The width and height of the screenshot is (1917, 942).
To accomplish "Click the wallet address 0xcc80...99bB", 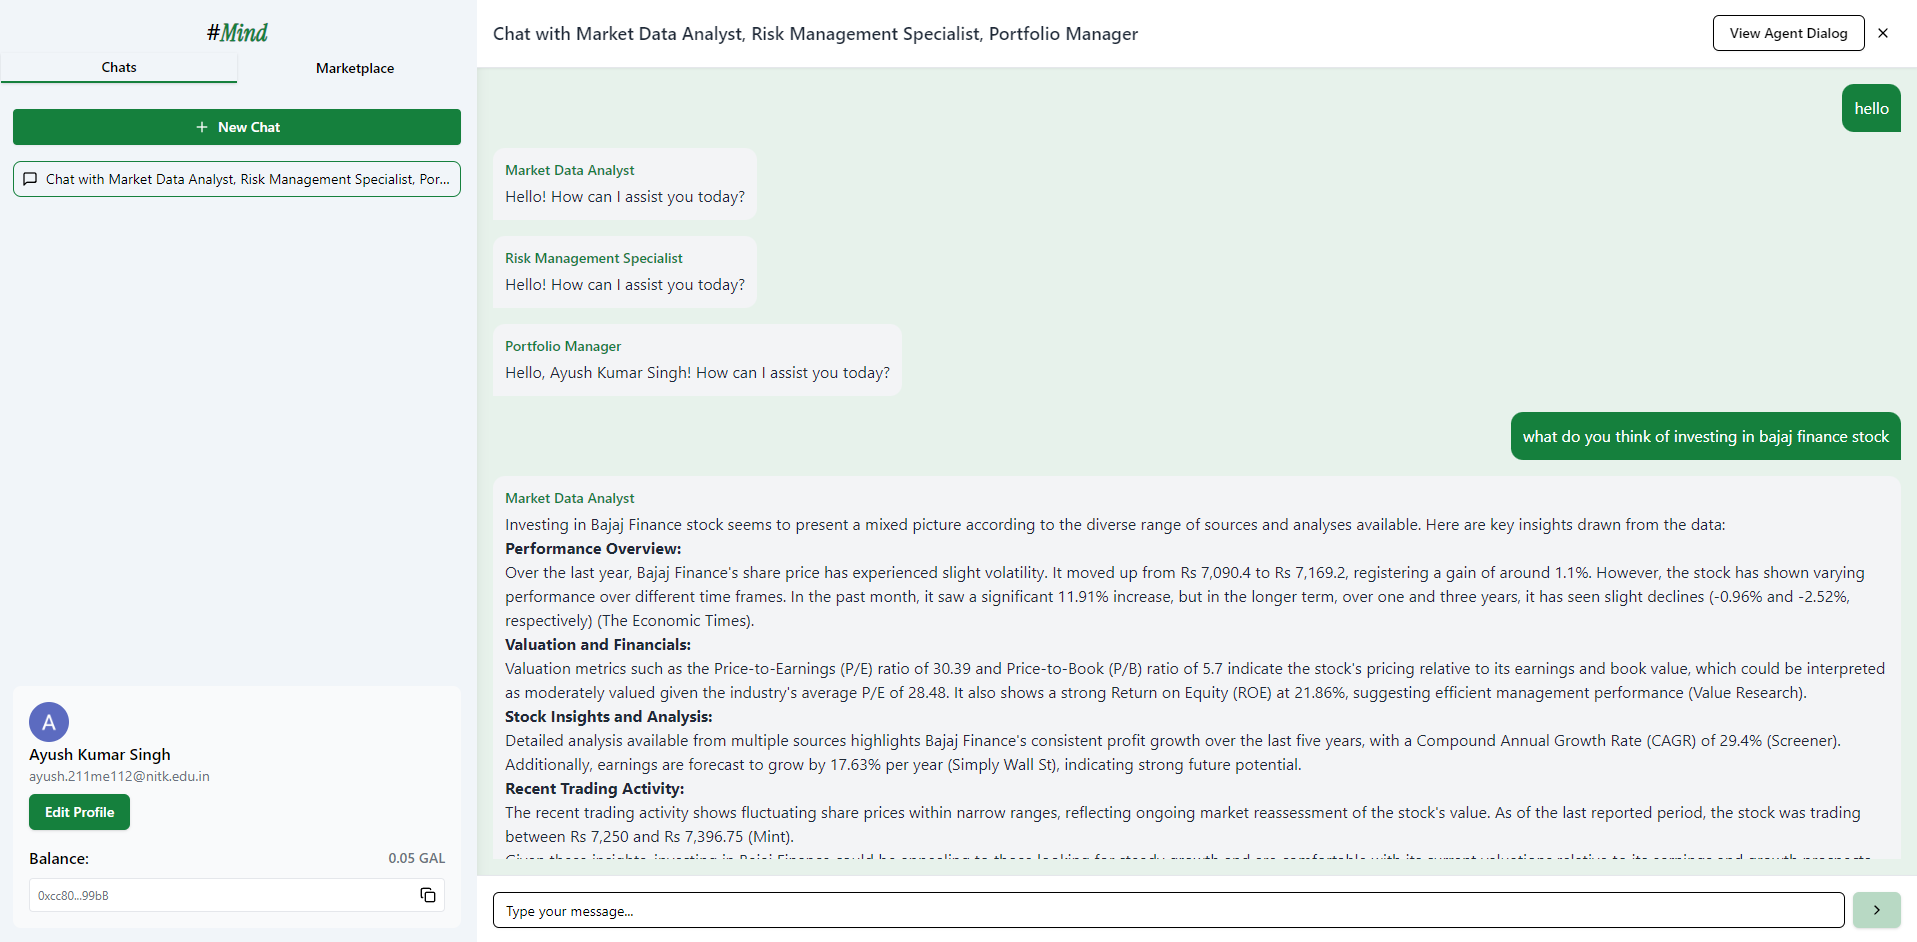I will [72, 895].
